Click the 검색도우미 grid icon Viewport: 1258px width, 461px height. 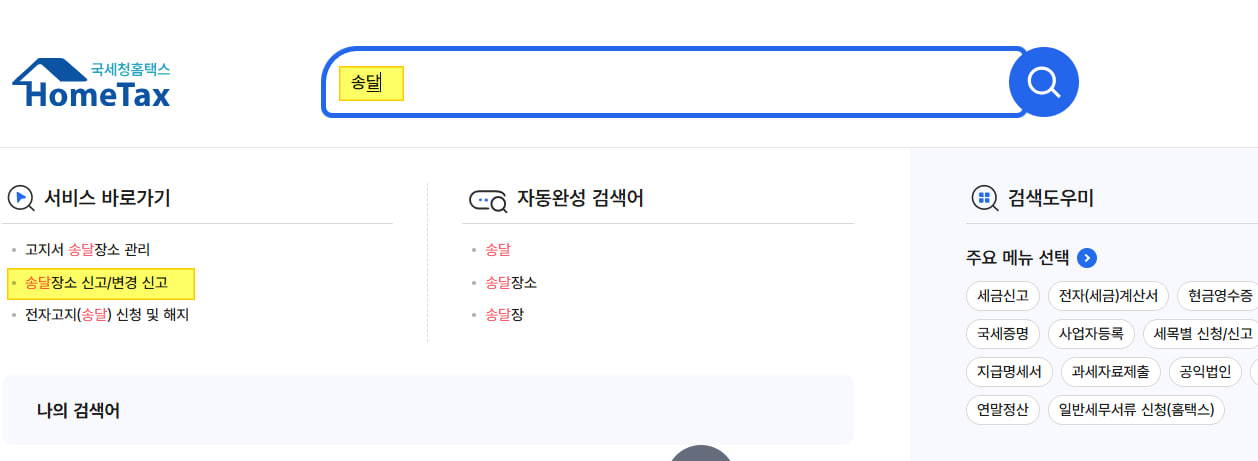pos(984,198)
